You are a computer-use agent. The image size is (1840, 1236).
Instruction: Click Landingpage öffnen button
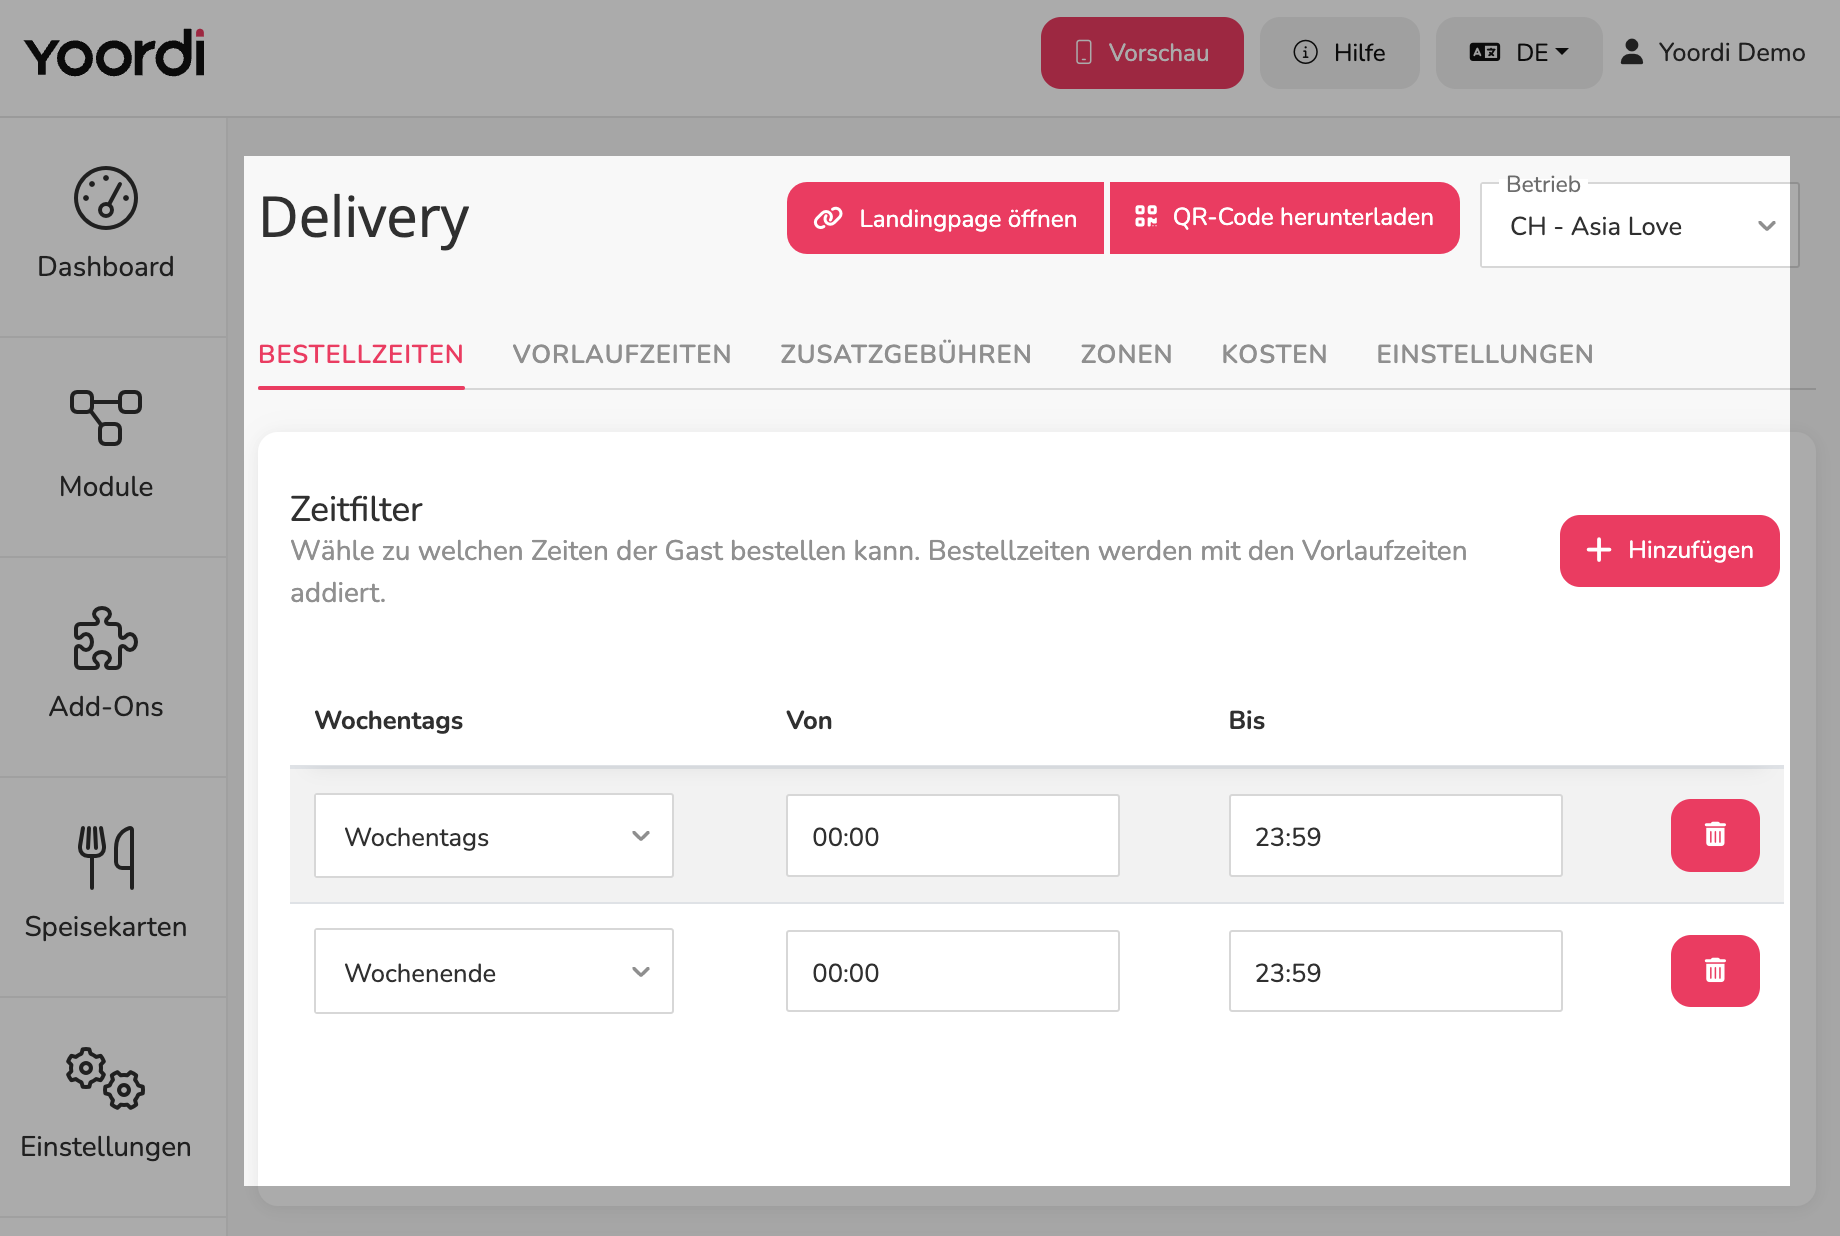point(945,218)
